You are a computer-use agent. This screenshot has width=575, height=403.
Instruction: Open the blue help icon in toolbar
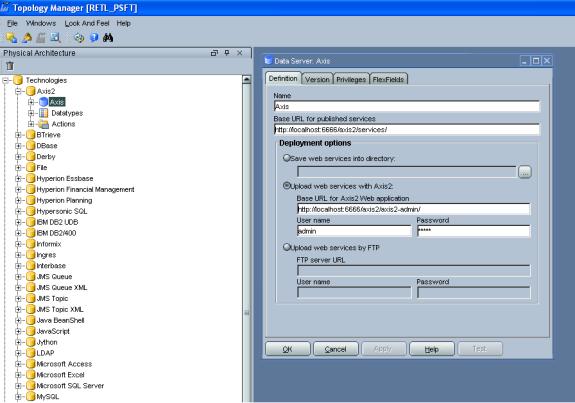point(94,37)
